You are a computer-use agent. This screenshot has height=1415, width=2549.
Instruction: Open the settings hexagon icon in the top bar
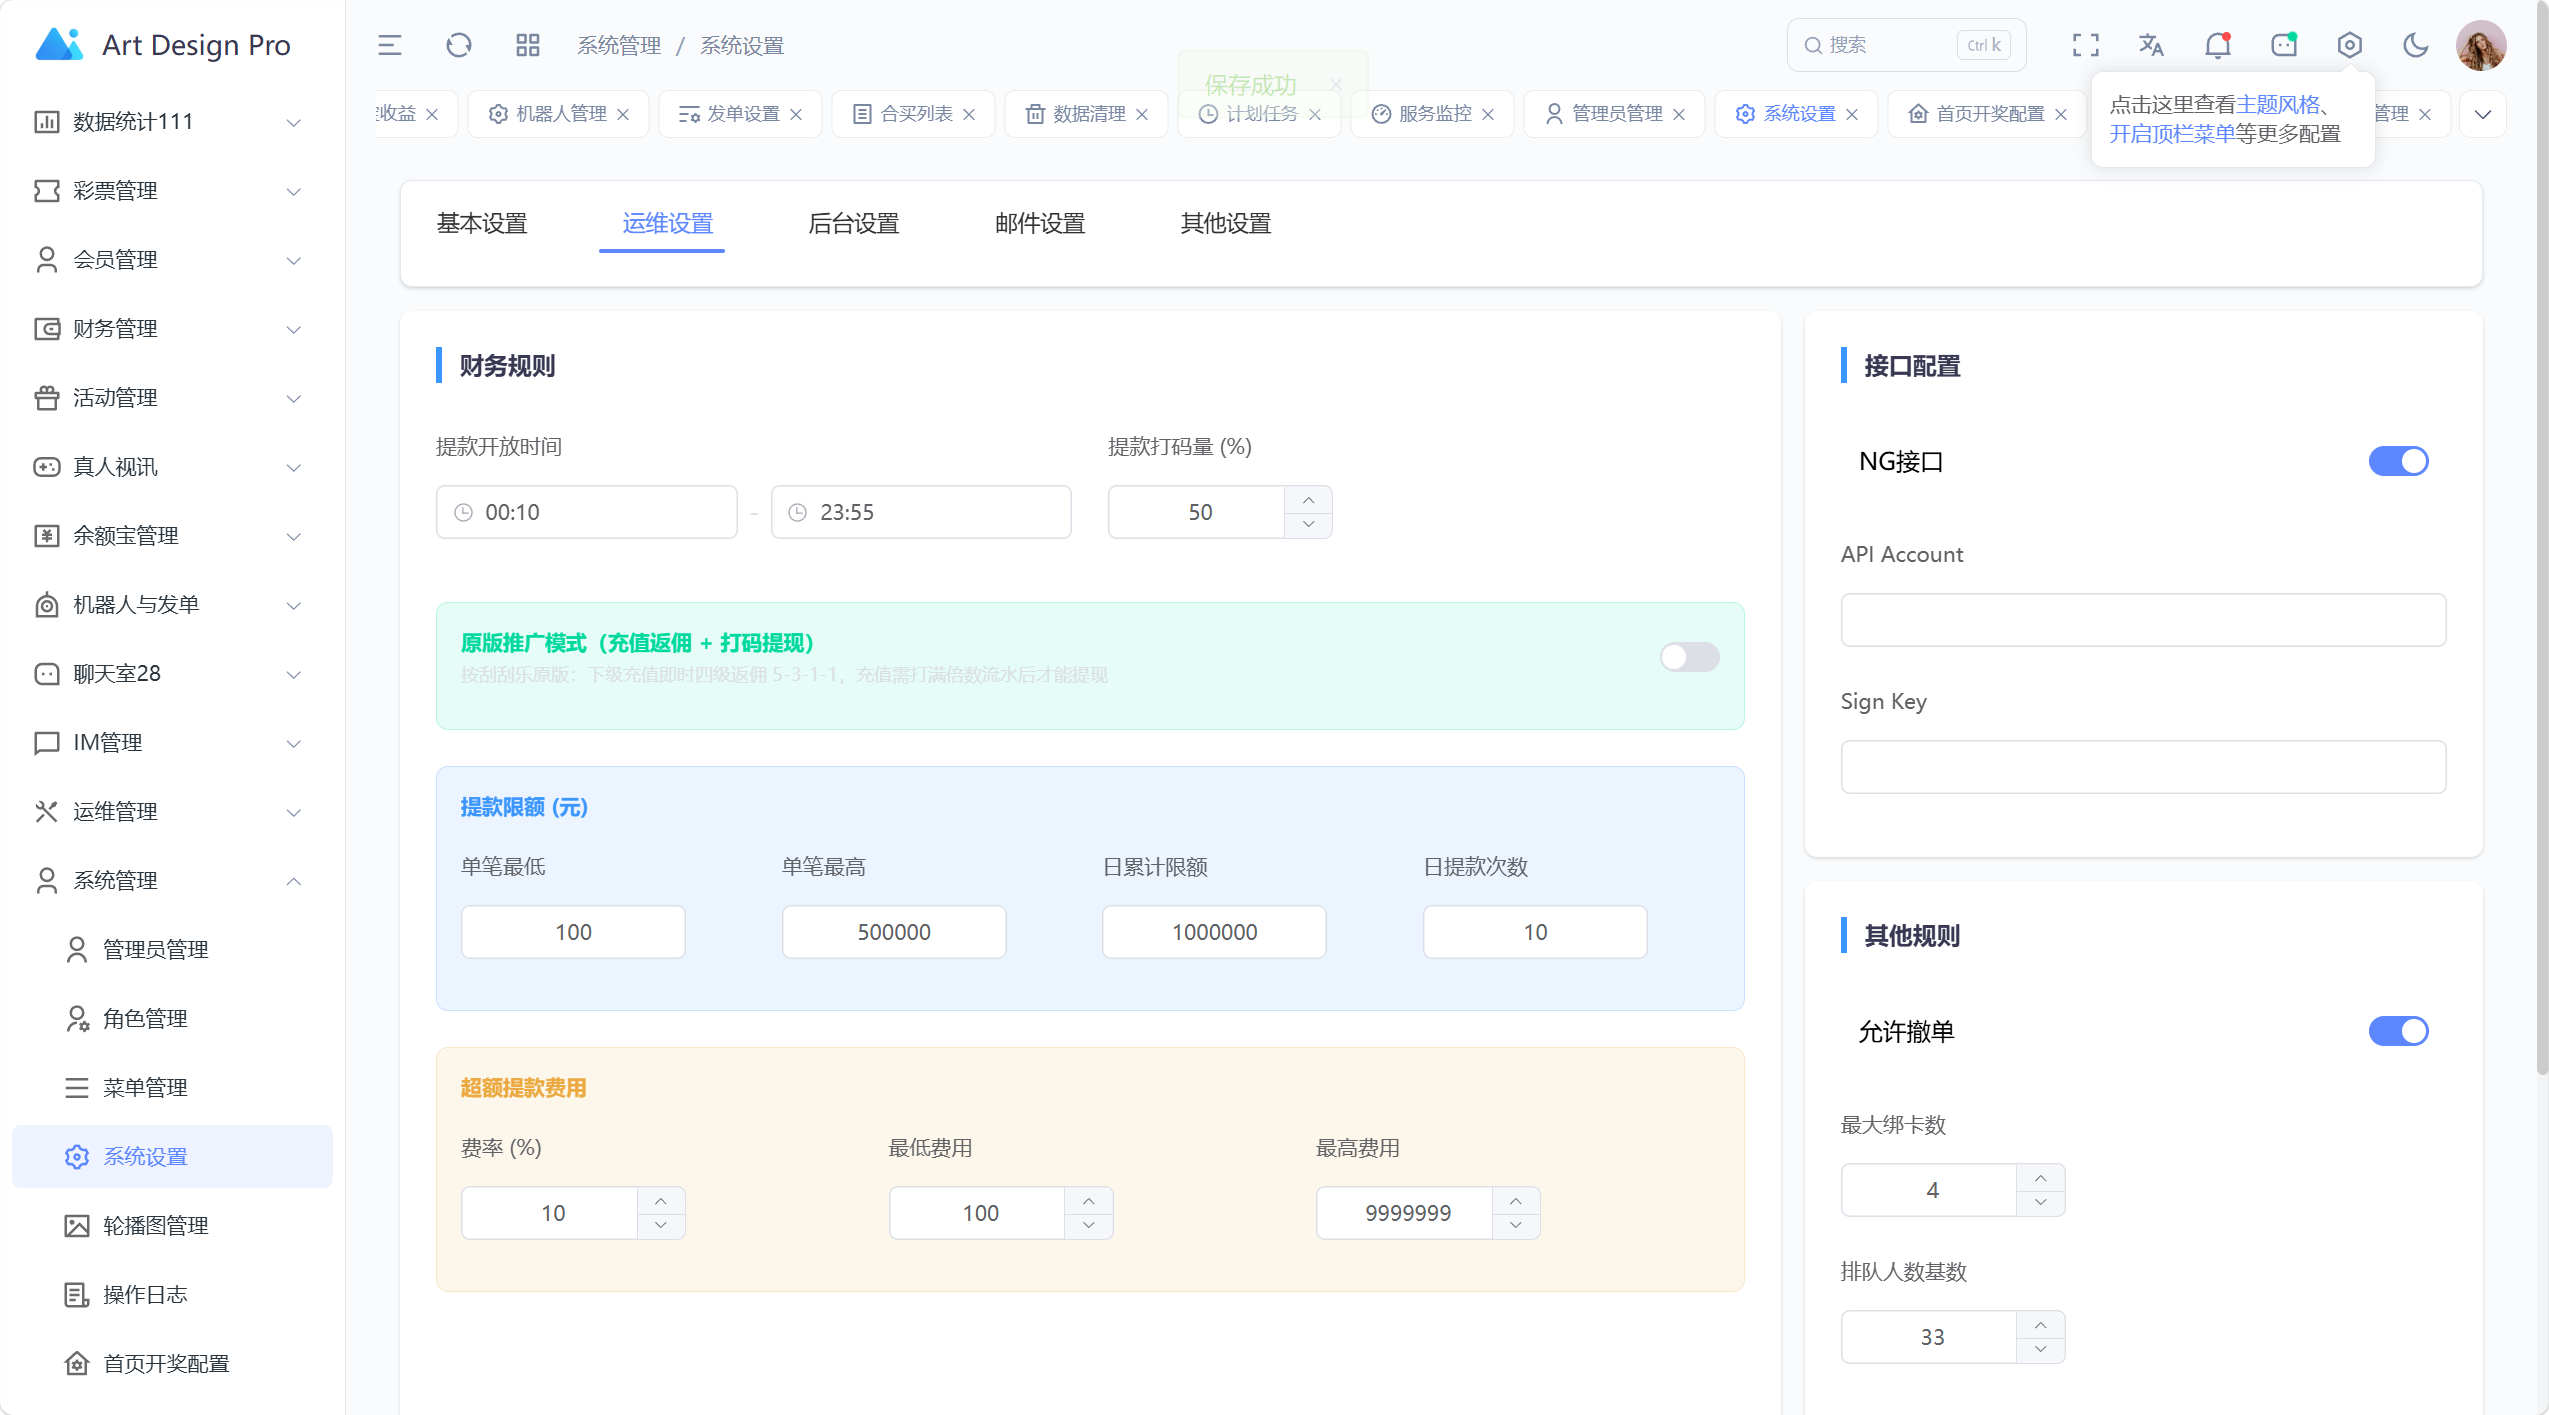tap(2349, 45)
